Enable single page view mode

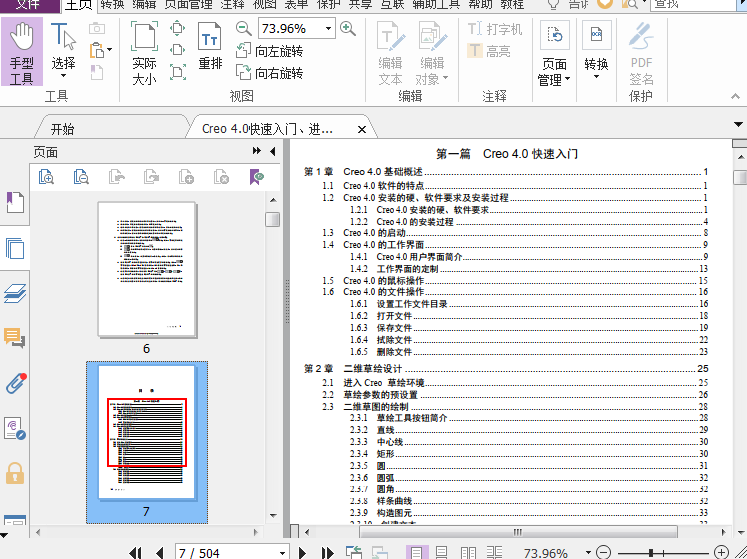click(417, 553)
